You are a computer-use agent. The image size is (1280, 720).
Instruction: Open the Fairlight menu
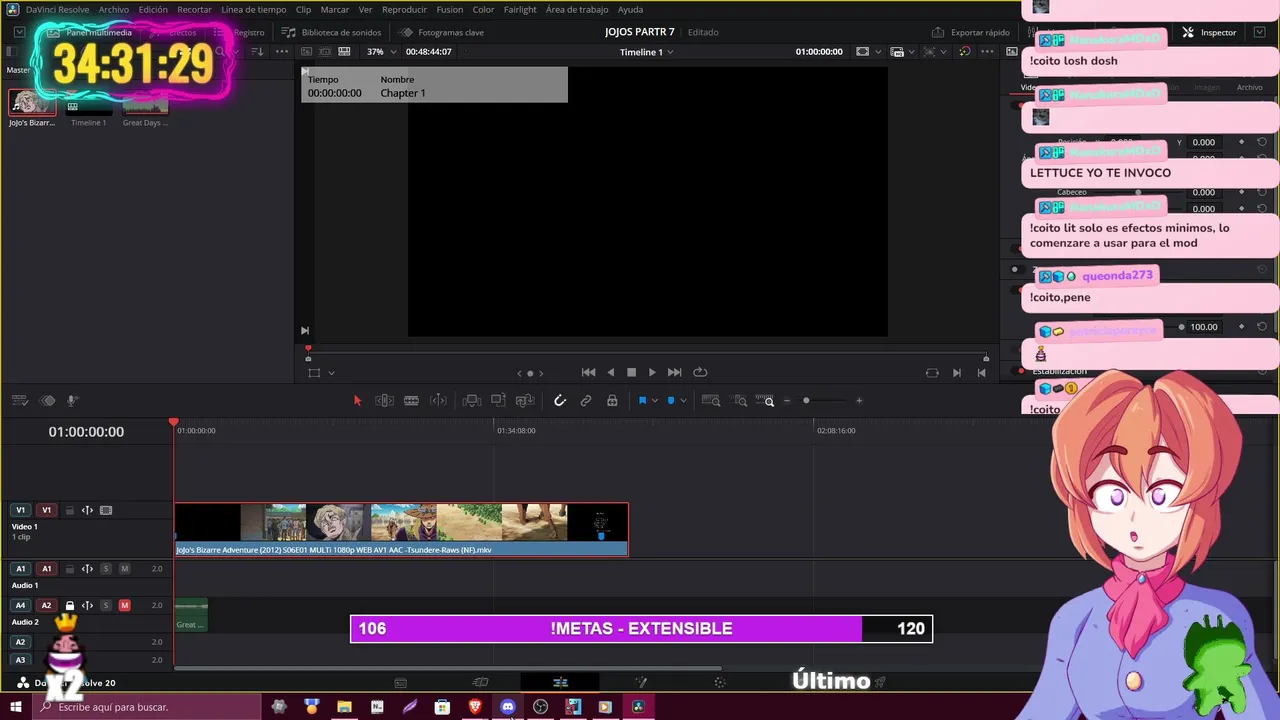click(520, 9)
